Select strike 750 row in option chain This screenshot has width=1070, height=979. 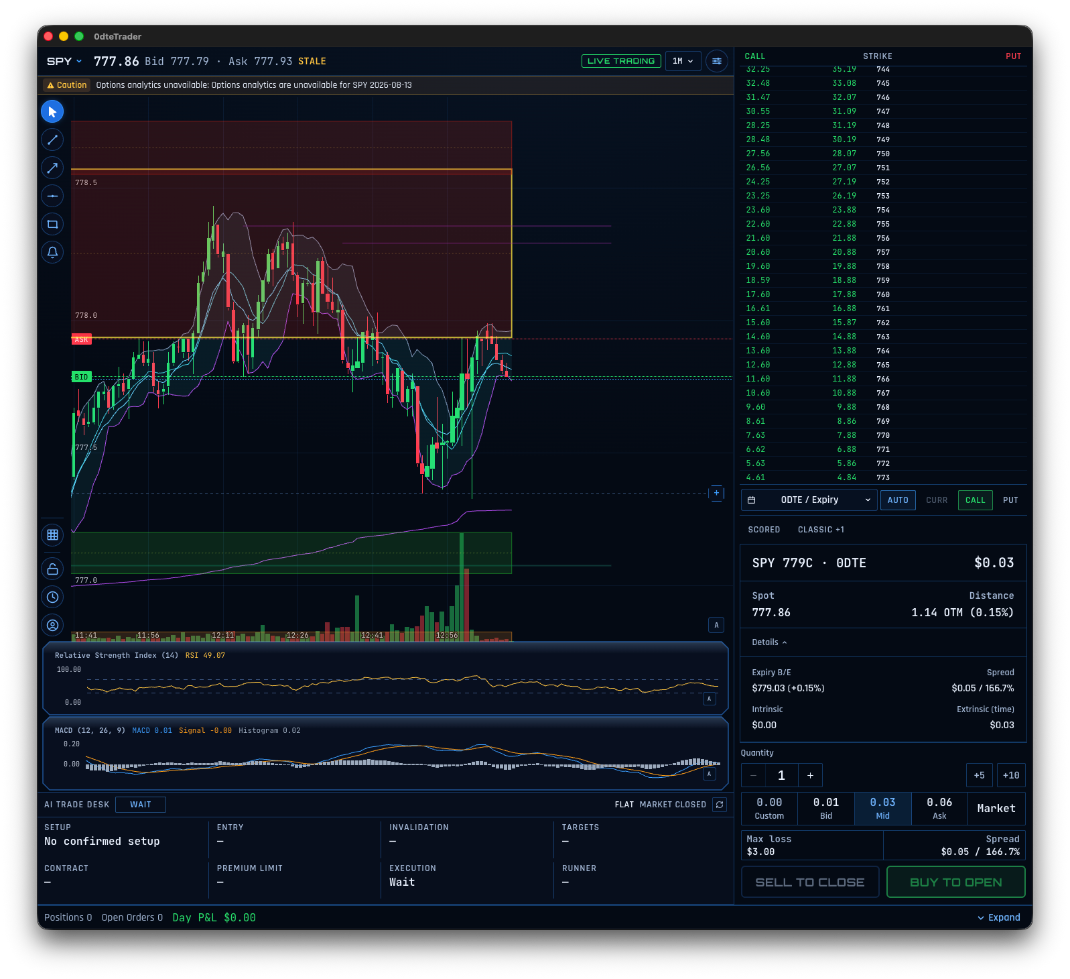tap(884, 154)
